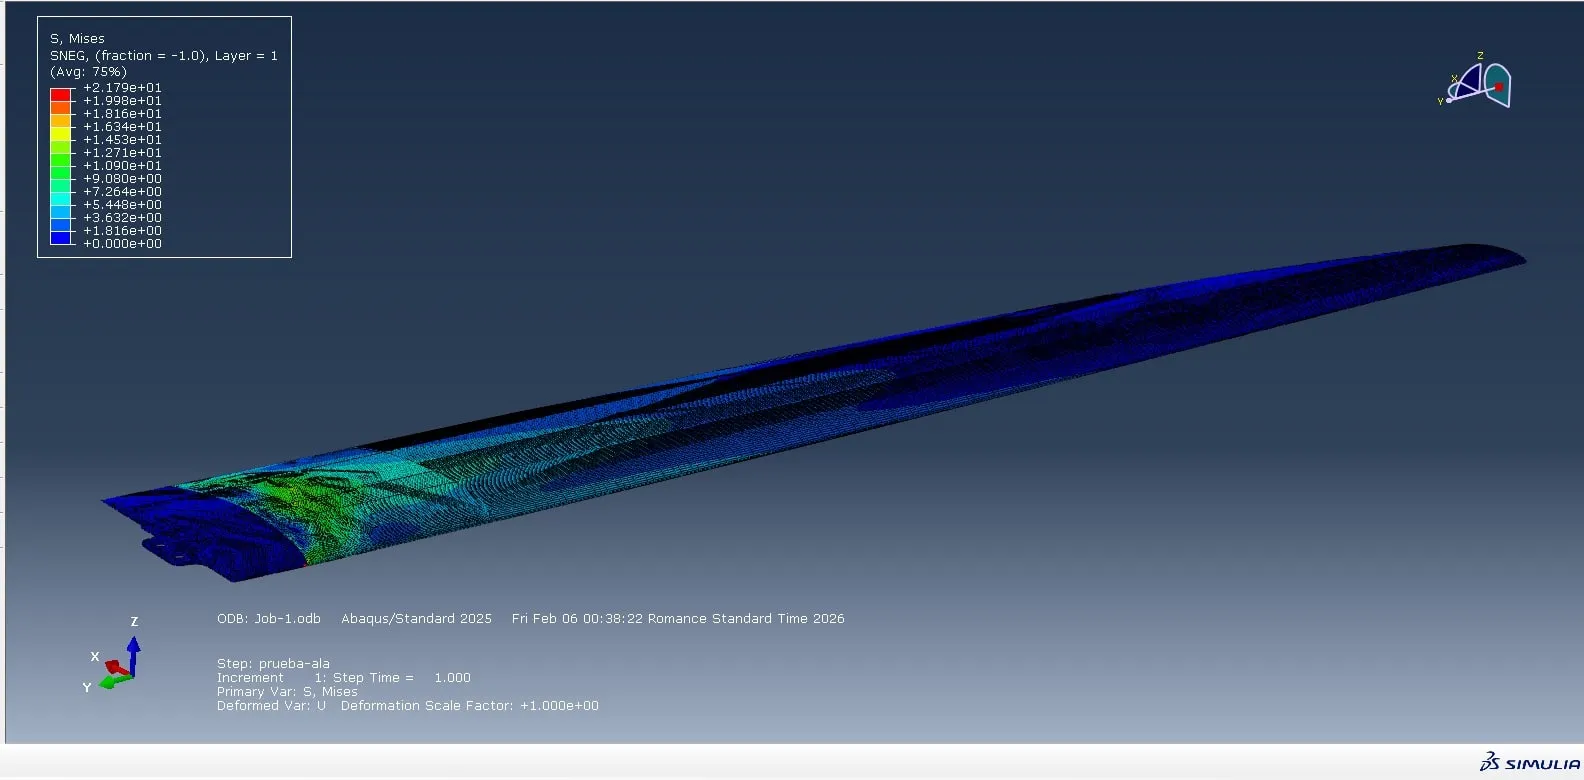The image size is (1584, 780).
Task: Click legend value +3.632e+00
Action: point(122,218)
